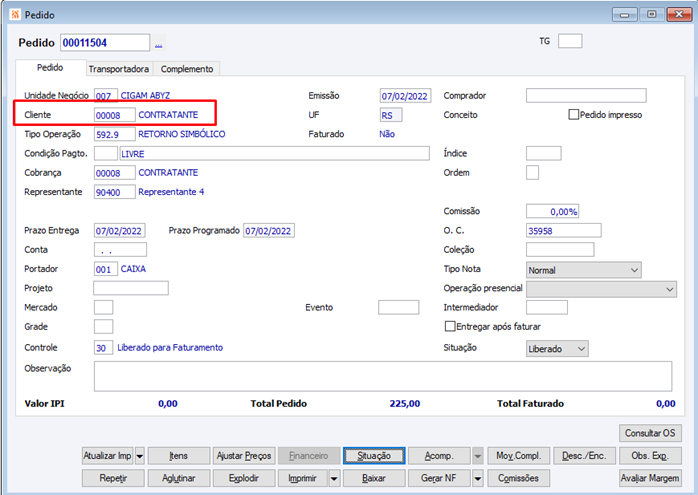Click the Consultar OS button
698x495 pixels.
tap(650, 433)
